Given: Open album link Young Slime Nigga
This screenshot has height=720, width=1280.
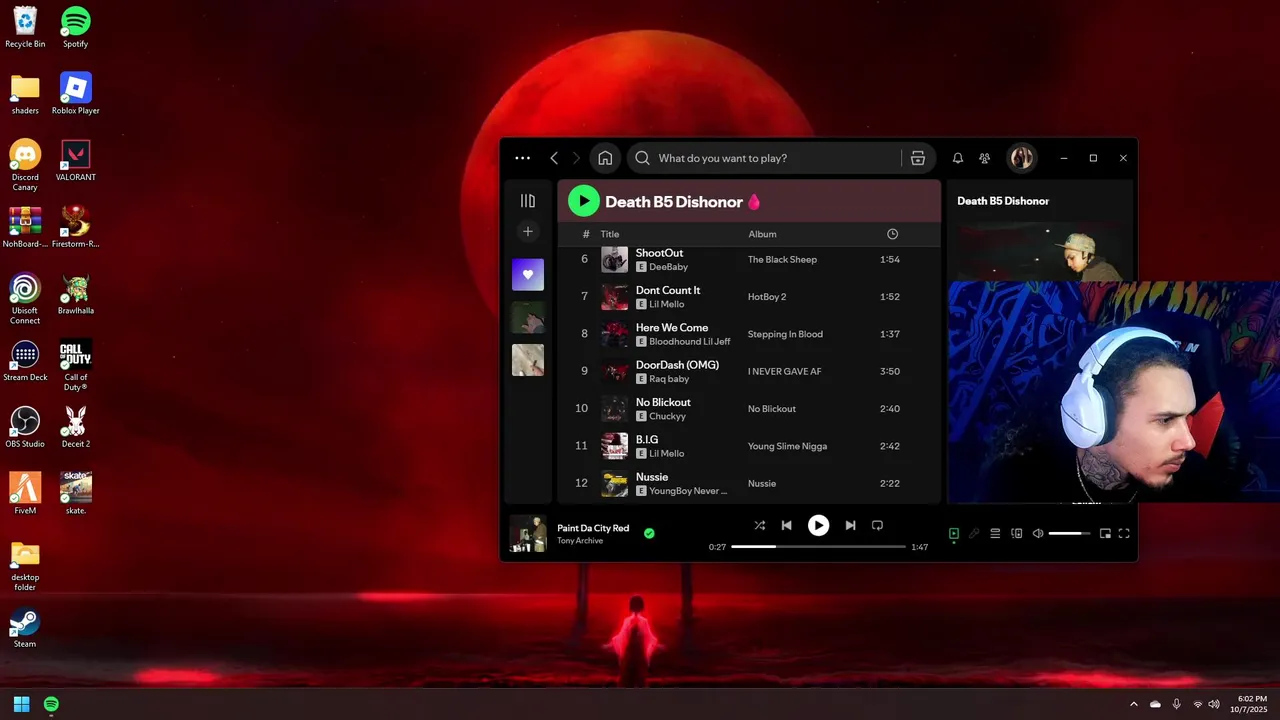Looking at the screenshot, I should point(787,446).
